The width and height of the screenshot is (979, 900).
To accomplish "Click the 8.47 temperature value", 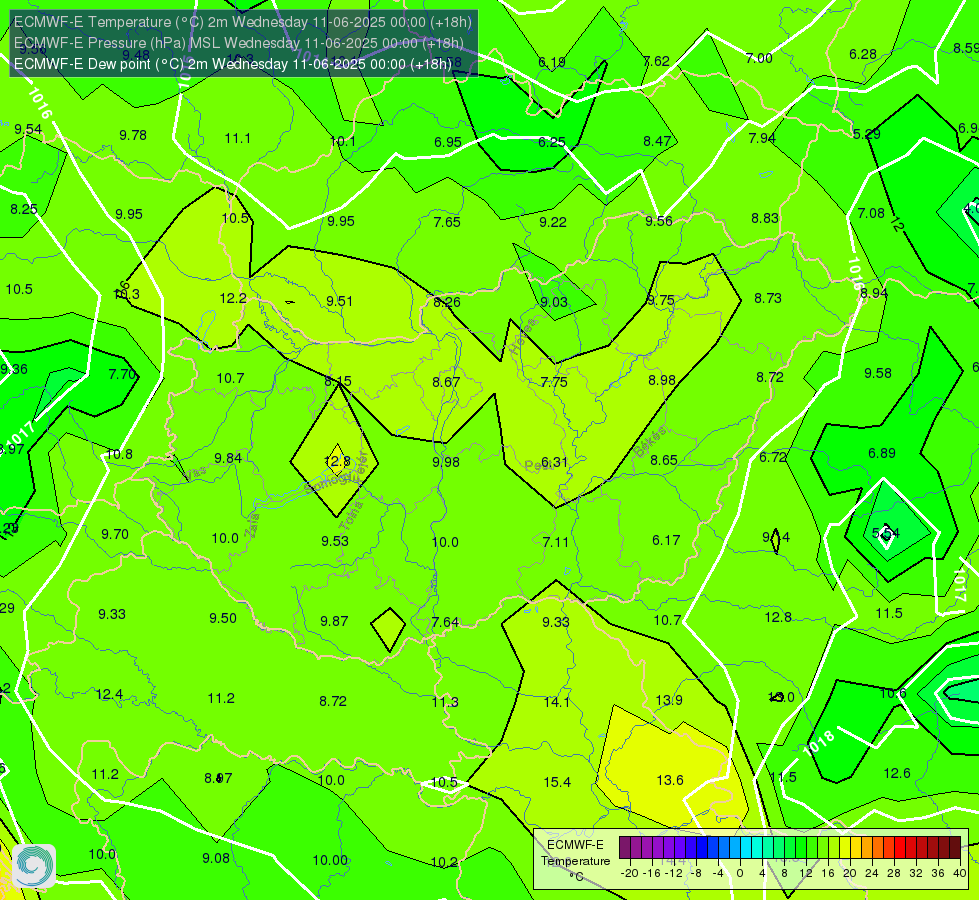I will (657, 141).
